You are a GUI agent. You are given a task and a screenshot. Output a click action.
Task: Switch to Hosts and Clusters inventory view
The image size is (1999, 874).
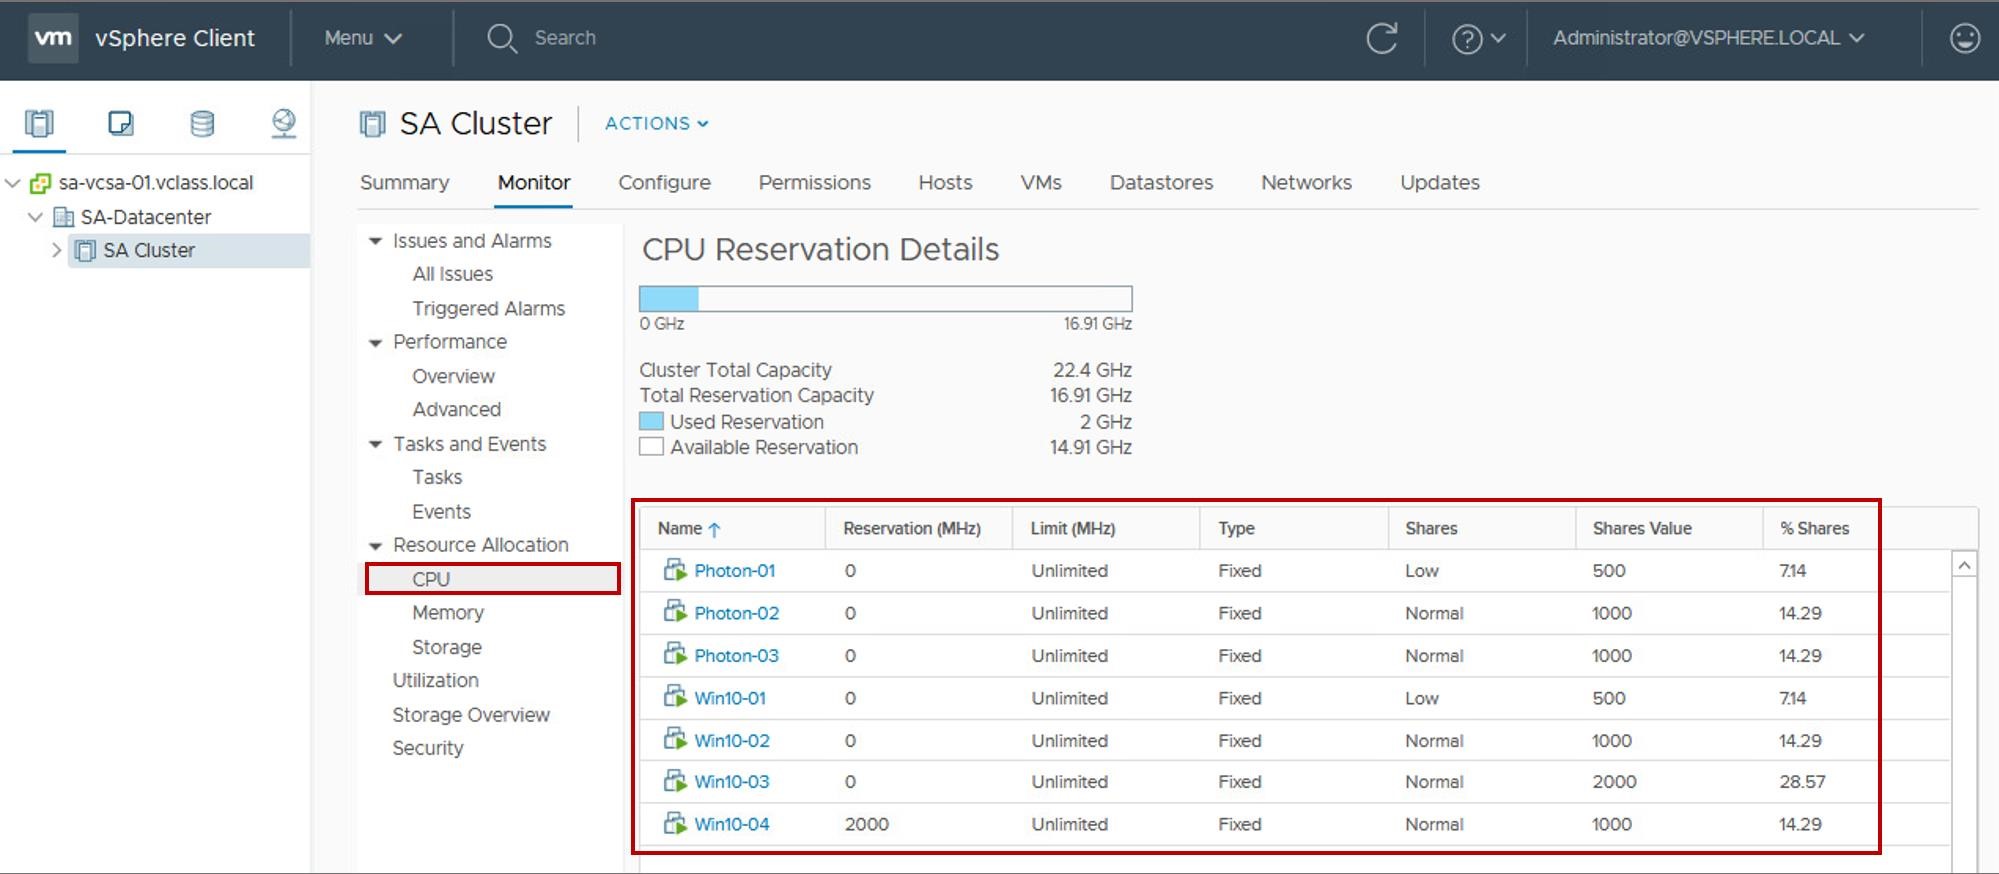point(40,123)
